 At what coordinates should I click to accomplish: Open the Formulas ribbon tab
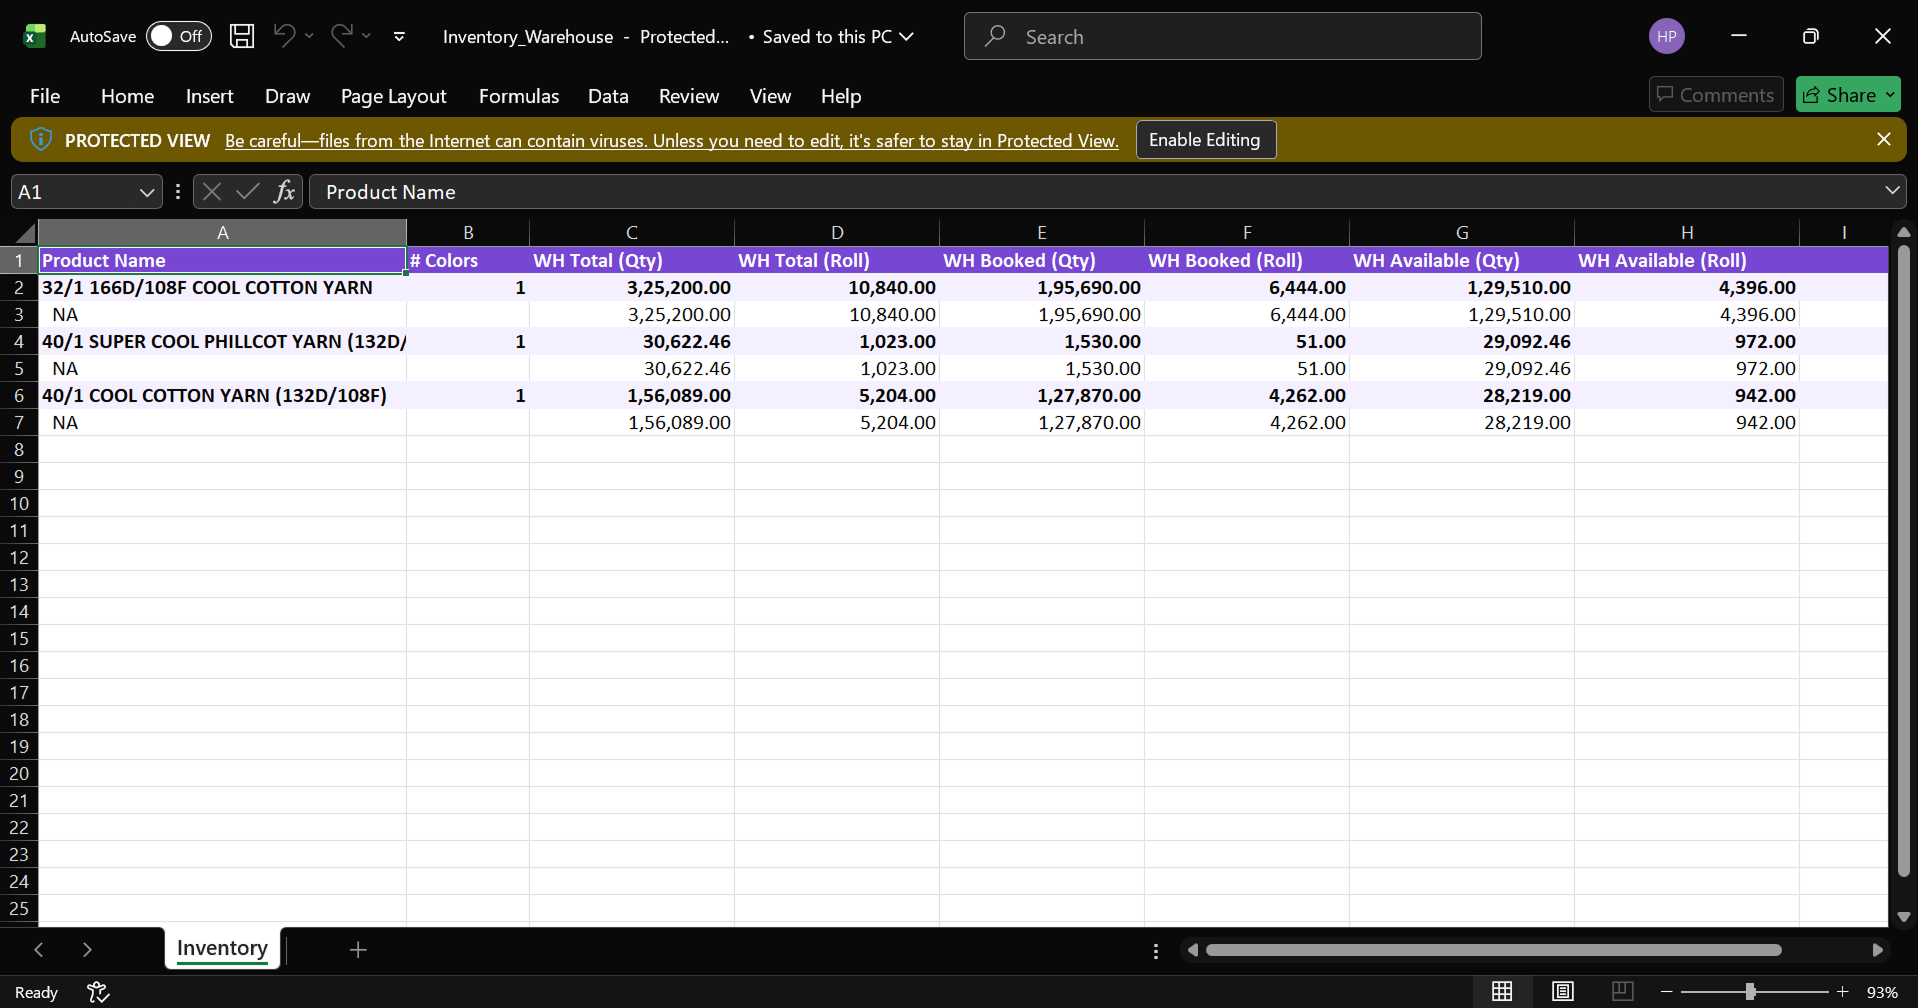click(518, 96)
